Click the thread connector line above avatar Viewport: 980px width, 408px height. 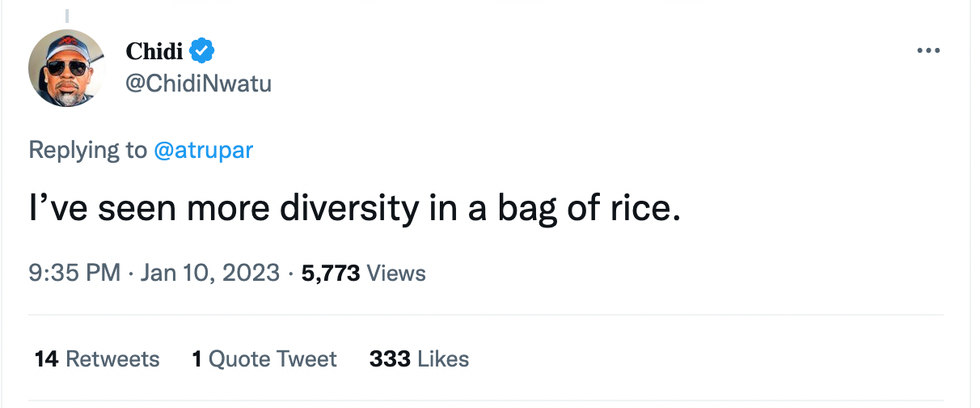tap(67, 14)
